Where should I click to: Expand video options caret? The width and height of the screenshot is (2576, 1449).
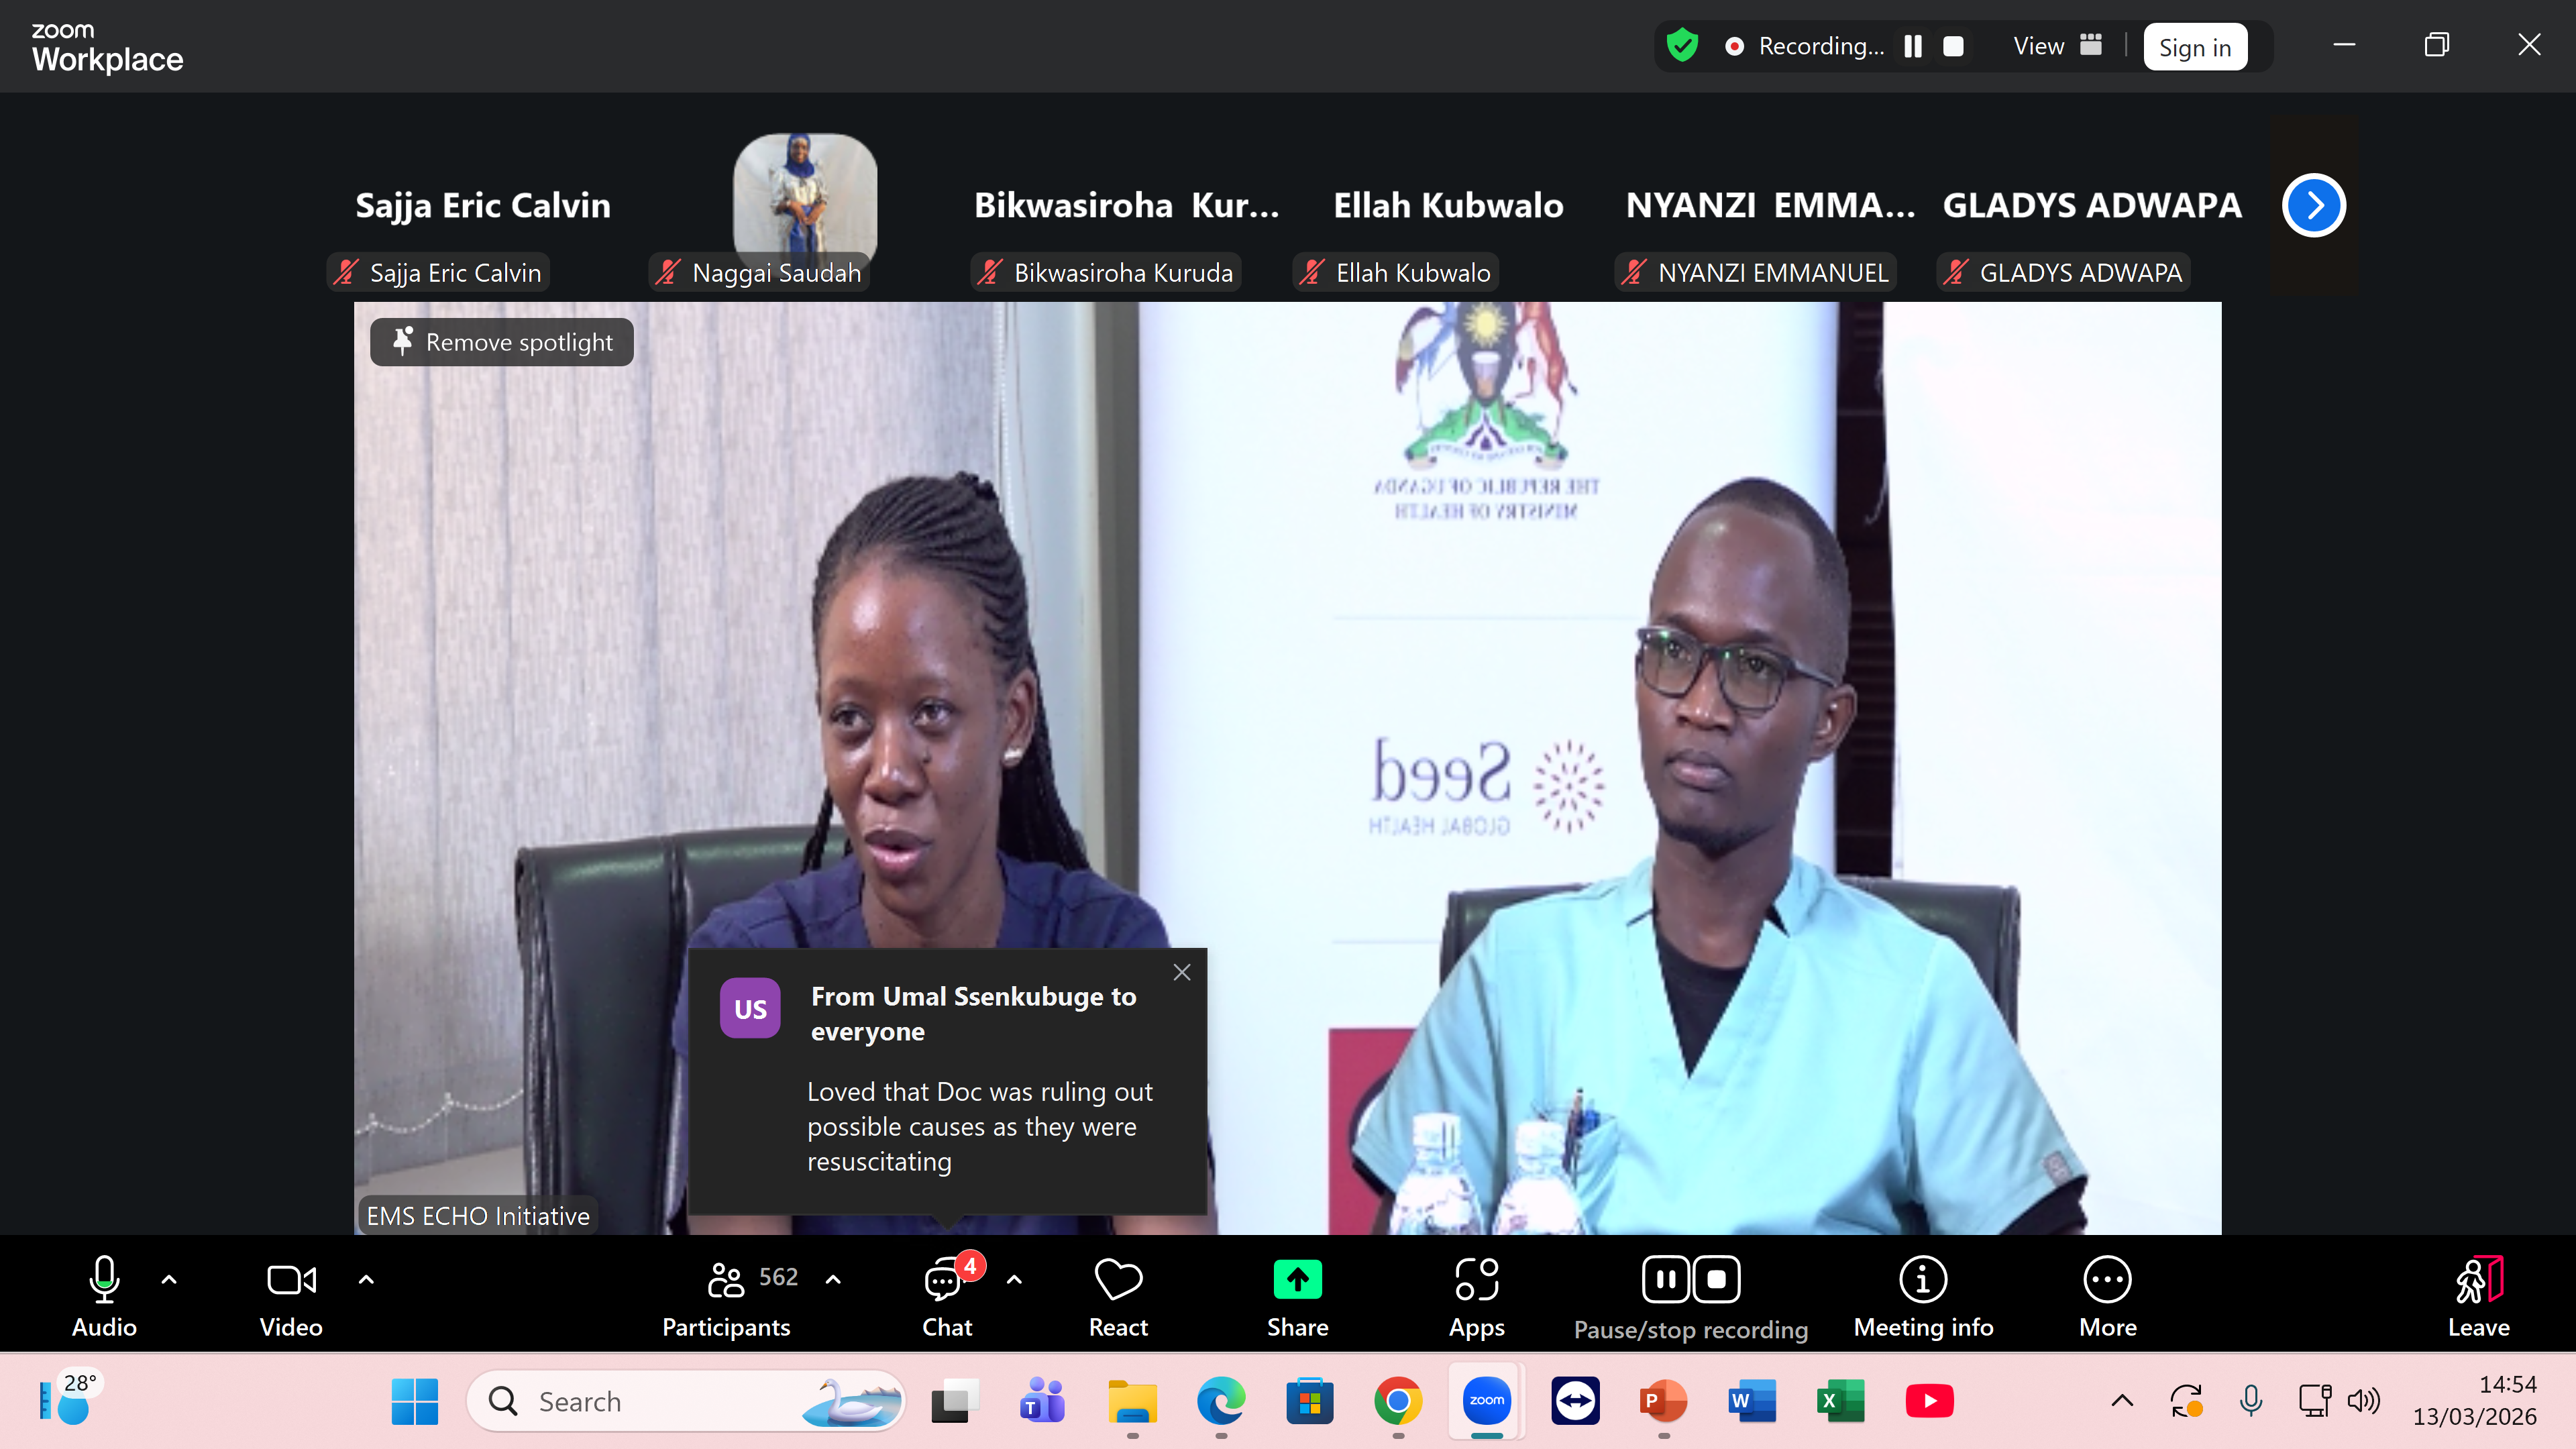pos(366,1279)
